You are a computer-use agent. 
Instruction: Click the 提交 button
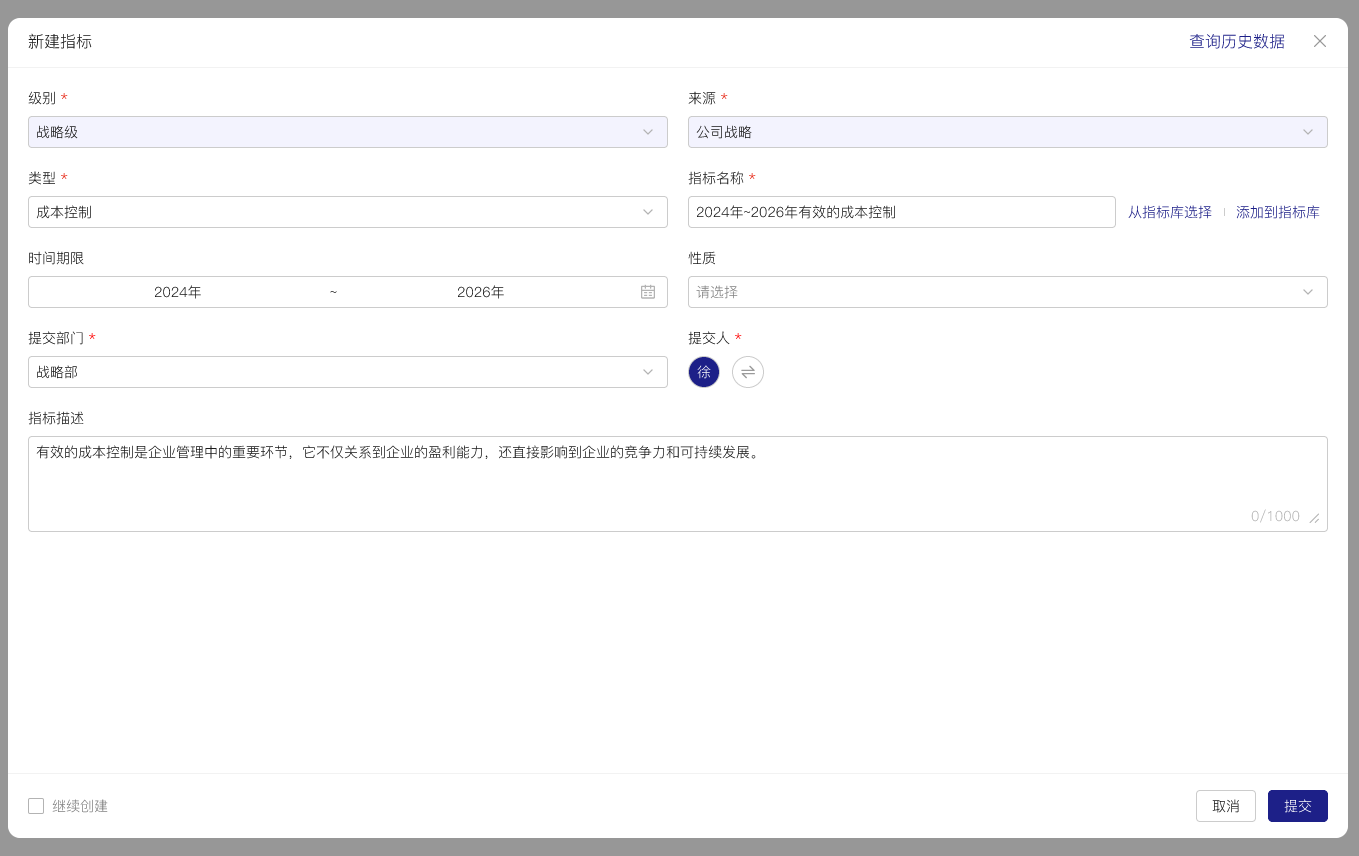[x=1297, y=806]
